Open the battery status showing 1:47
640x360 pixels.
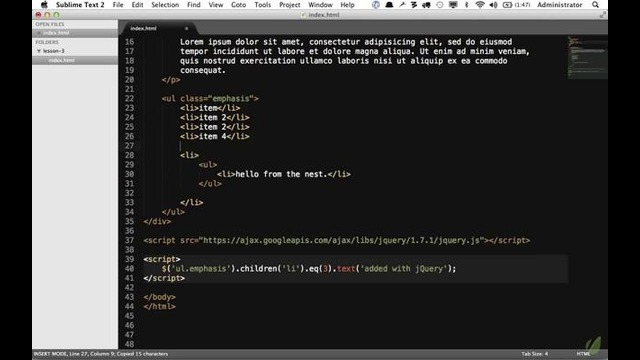516,5
